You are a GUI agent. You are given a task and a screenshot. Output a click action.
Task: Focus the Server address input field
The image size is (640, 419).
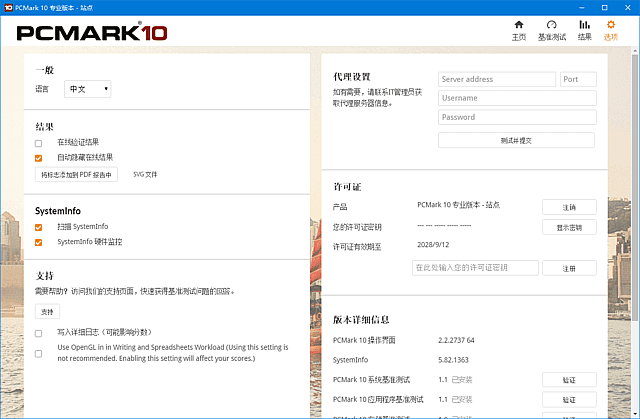point(497,79)
